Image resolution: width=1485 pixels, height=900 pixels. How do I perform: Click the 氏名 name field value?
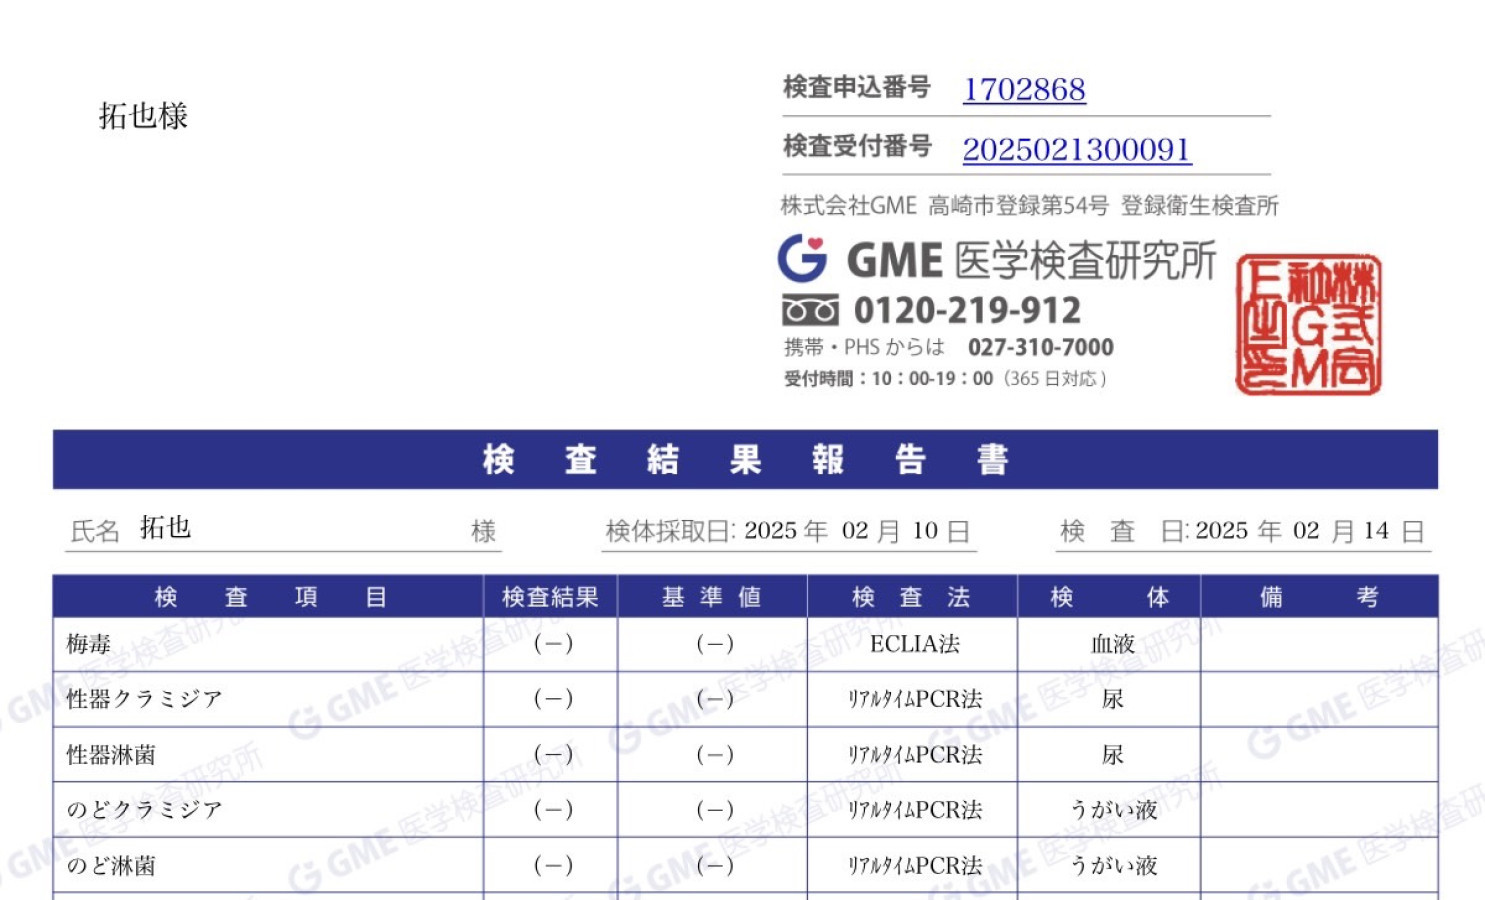click(165, 528)
